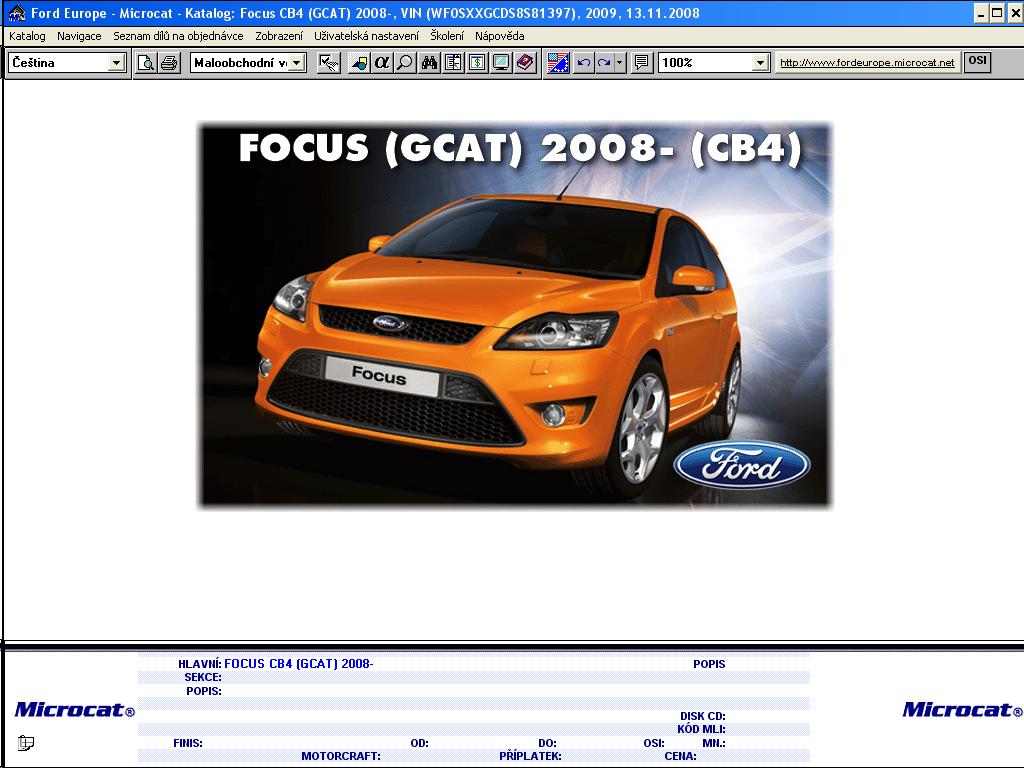
Task: Open the 100% zoom level dropdown
Action: tap(760, 63)
